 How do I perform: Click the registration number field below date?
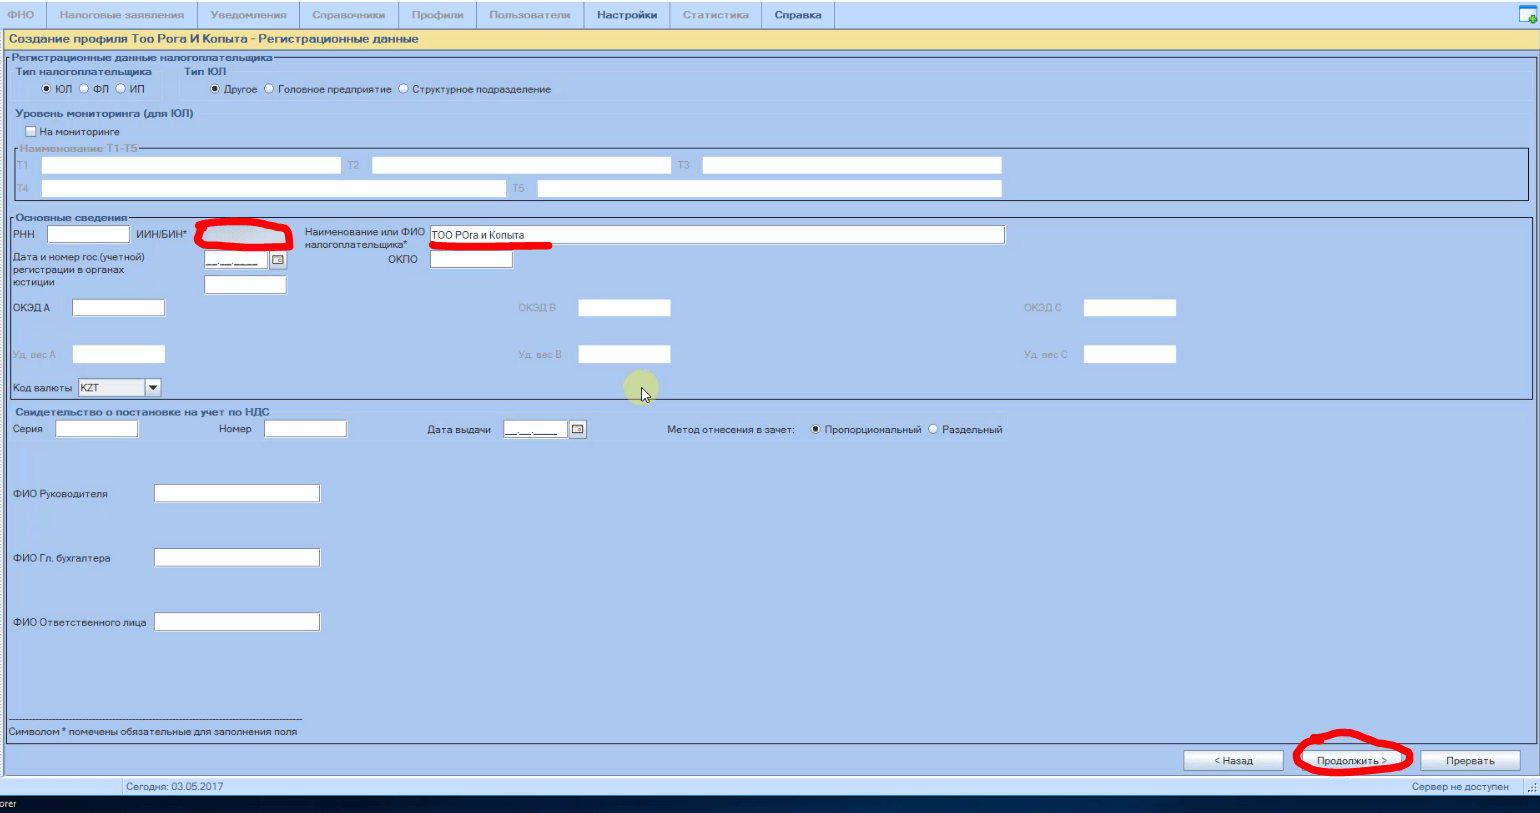[x=245, y=284]
